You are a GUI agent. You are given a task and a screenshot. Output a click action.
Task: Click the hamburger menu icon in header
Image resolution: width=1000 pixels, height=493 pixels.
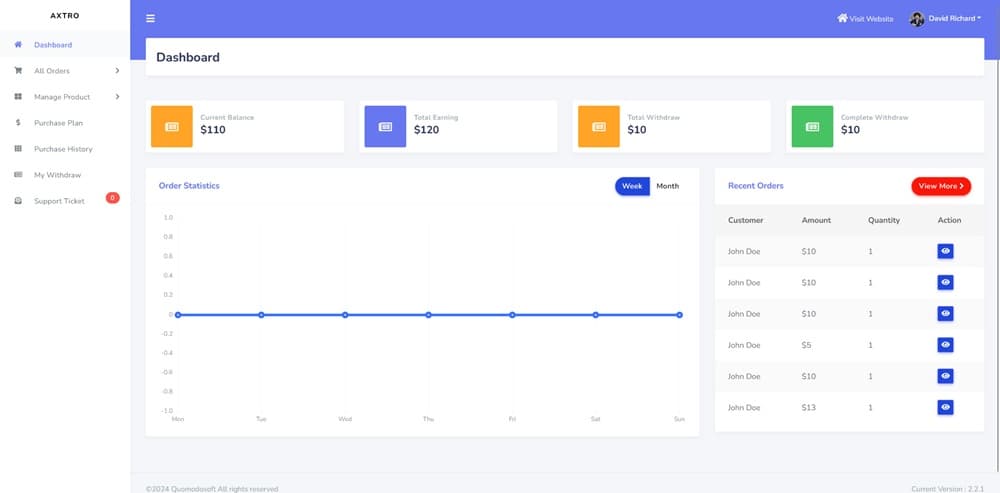pyautogui.click(x=151, y=19)
